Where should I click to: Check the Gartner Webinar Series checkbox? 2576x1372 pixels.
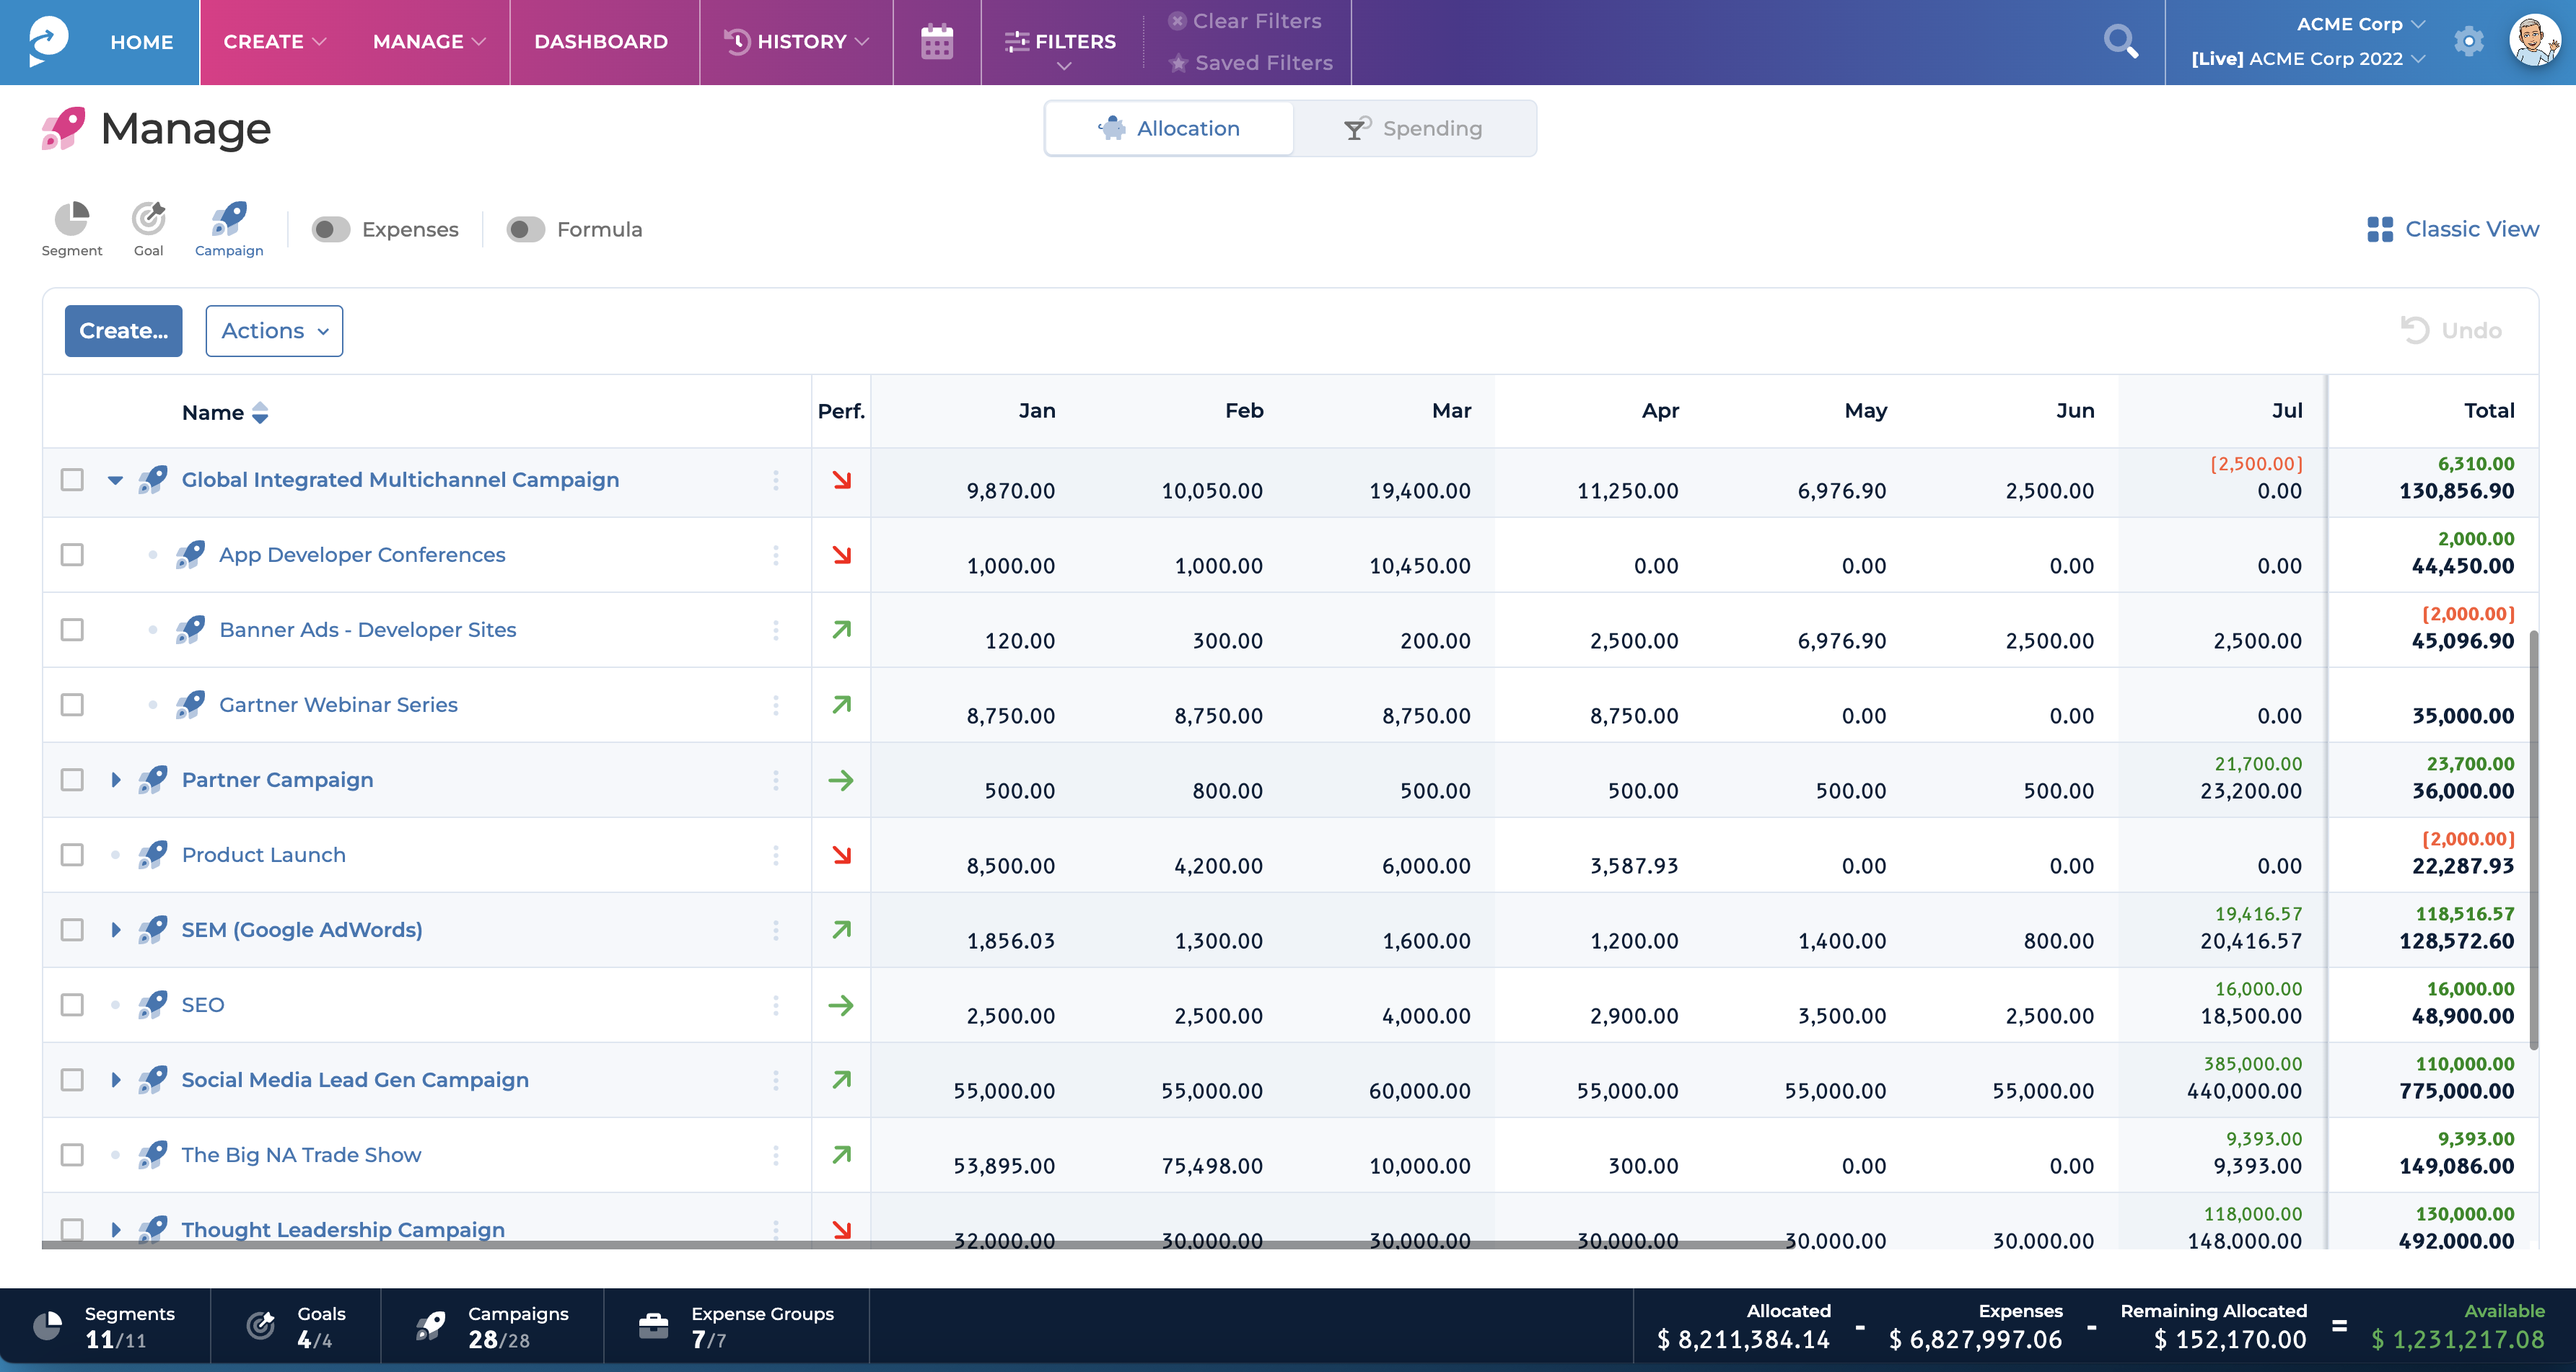[x=72, y=705]
